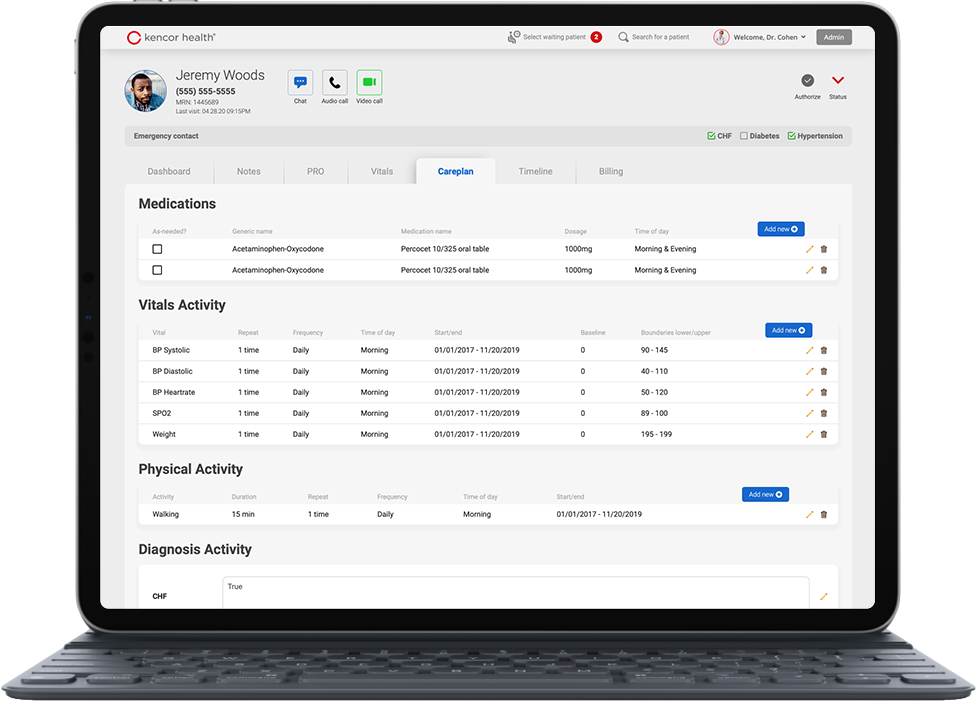
Task: Click the Emergency contact bar label
Action: [166, 136]
